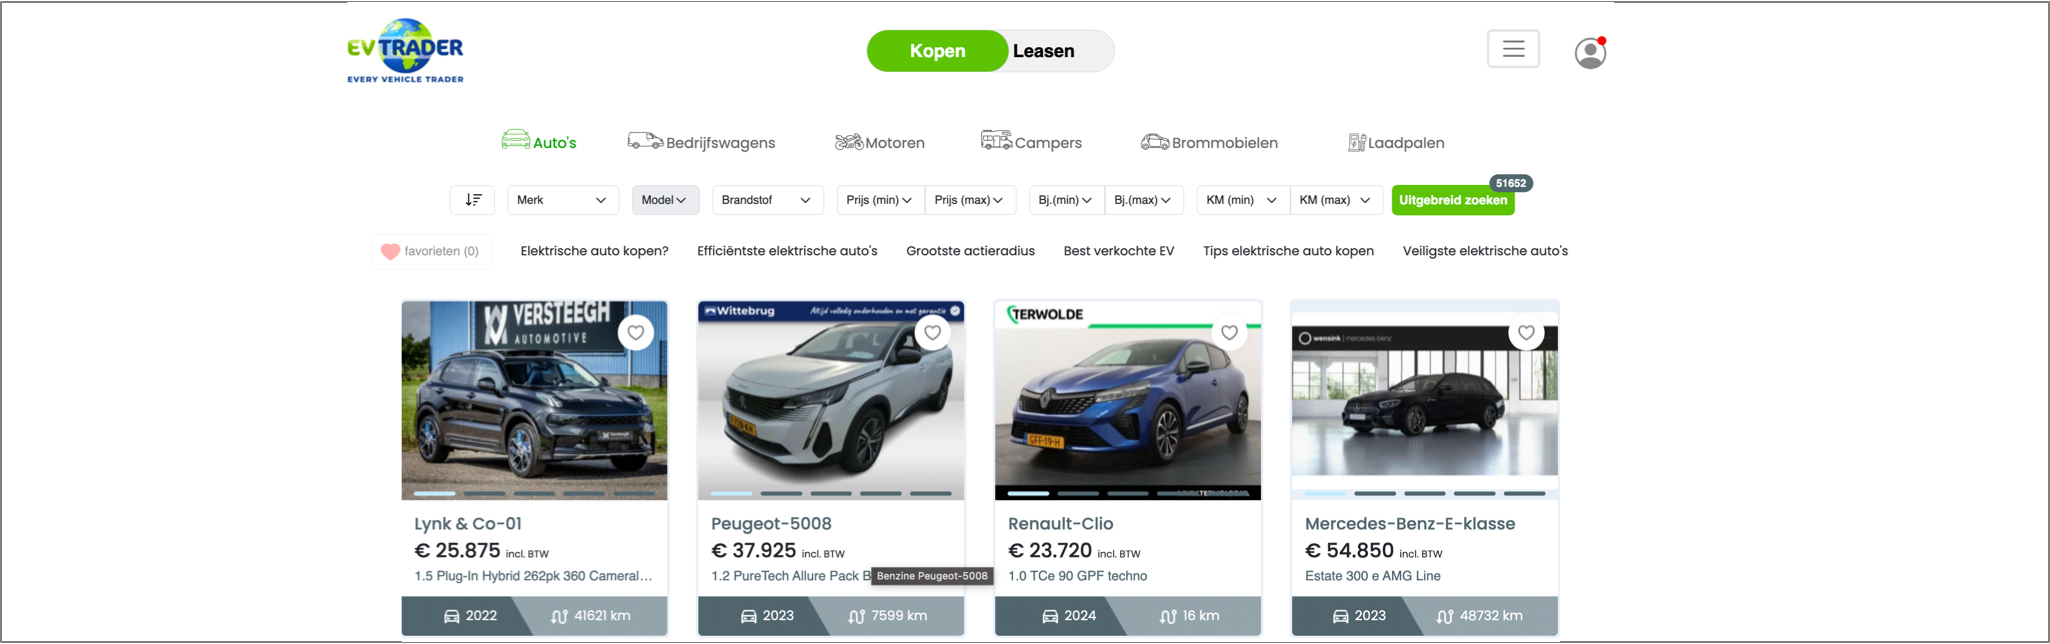Click the € 37.925 price
The image size is (2050, 644).
[753, 550]
